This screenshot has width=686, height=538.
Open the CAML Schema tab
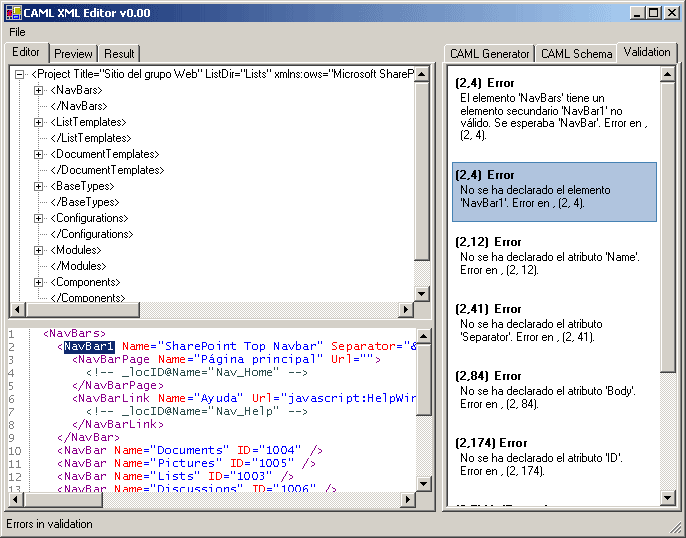pyautogui.click(x=576, y=54)
